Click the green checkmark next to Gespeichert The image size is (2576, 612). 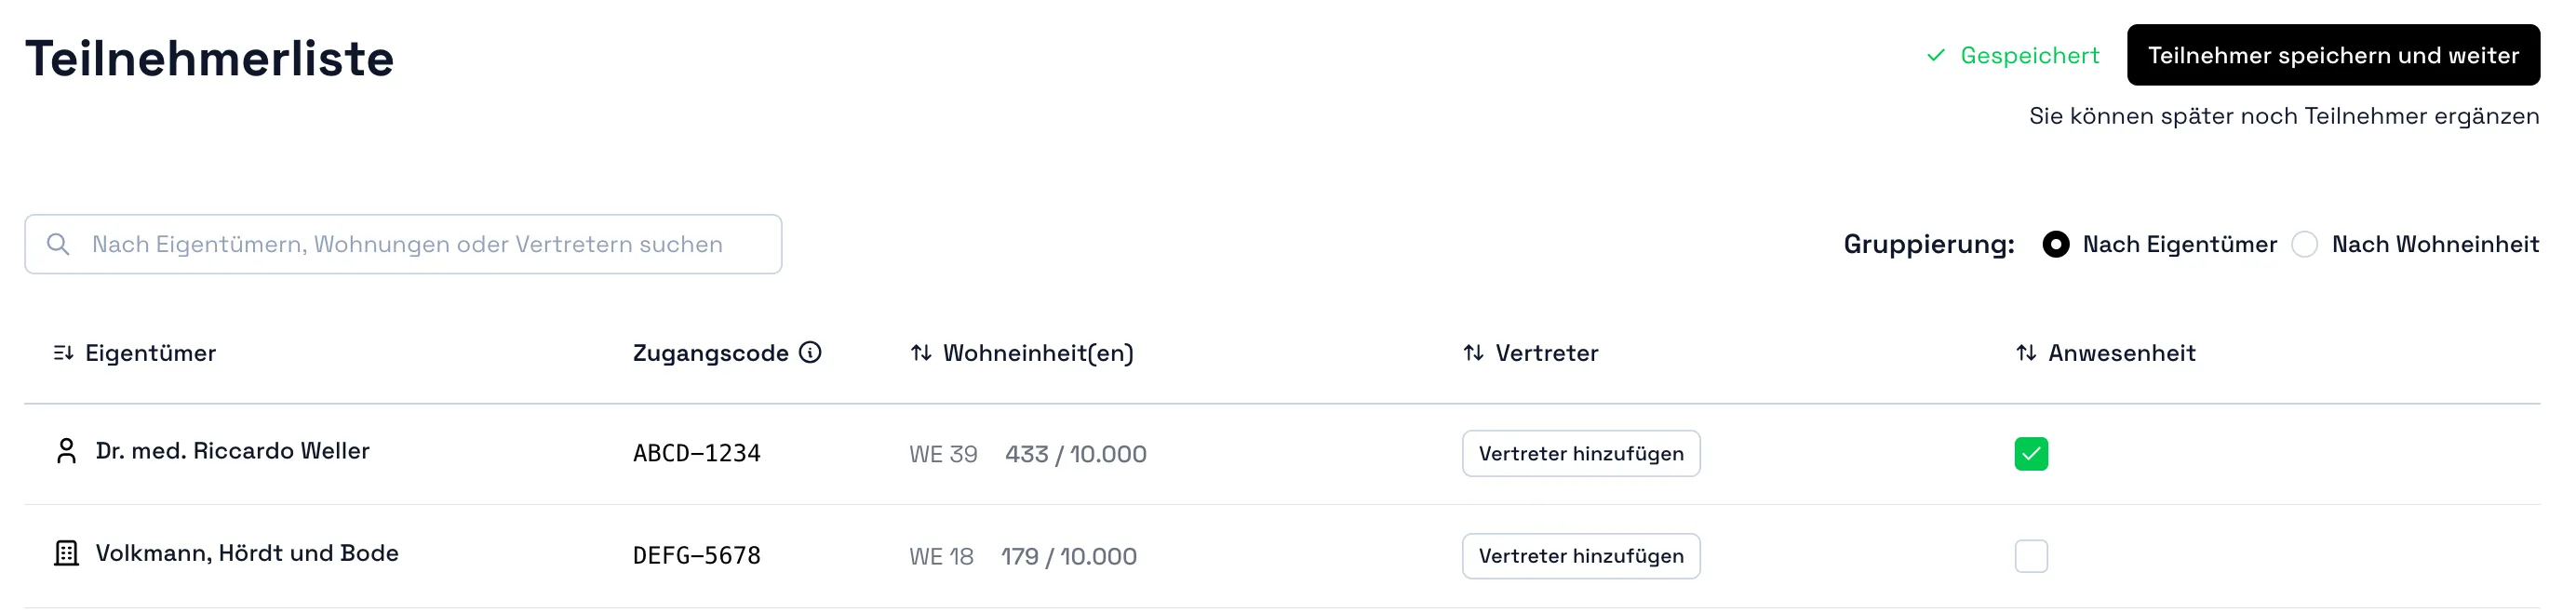coord(1937,56)
